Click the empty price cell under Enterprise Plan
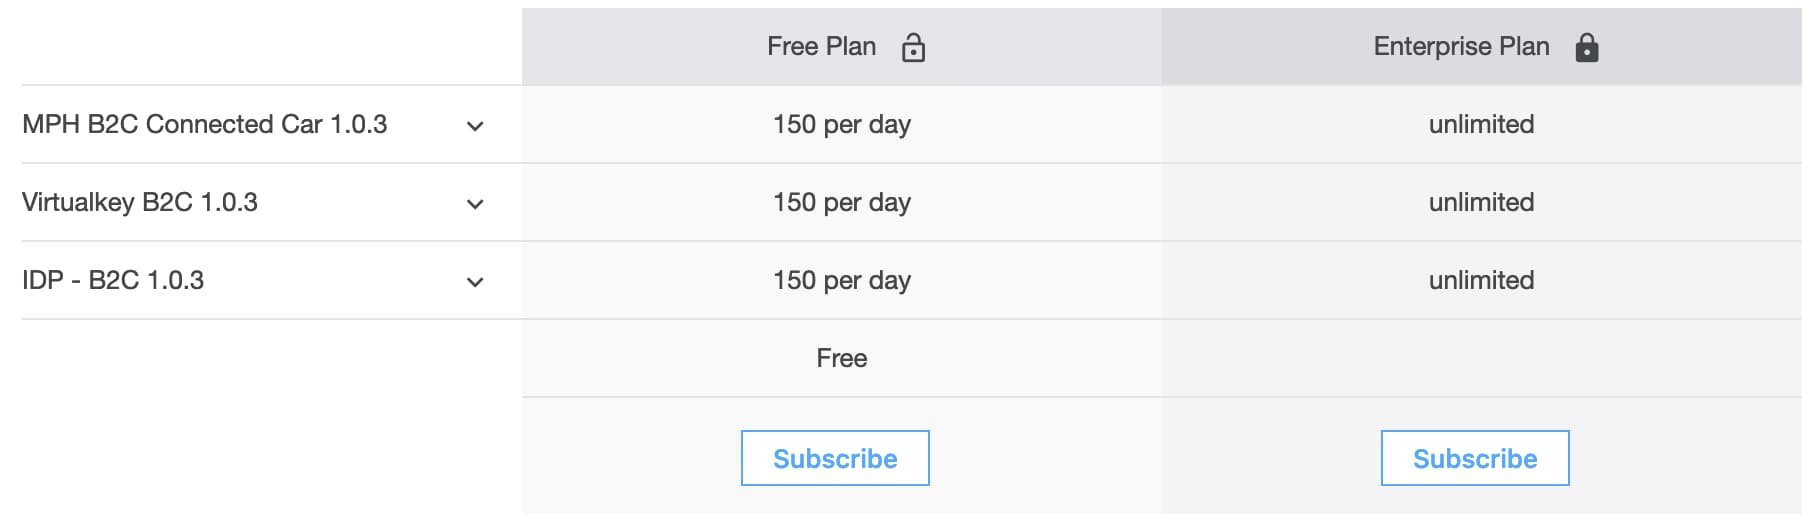The height and width of the screenshot is (522, 1816). click(x=1482, y=358)
